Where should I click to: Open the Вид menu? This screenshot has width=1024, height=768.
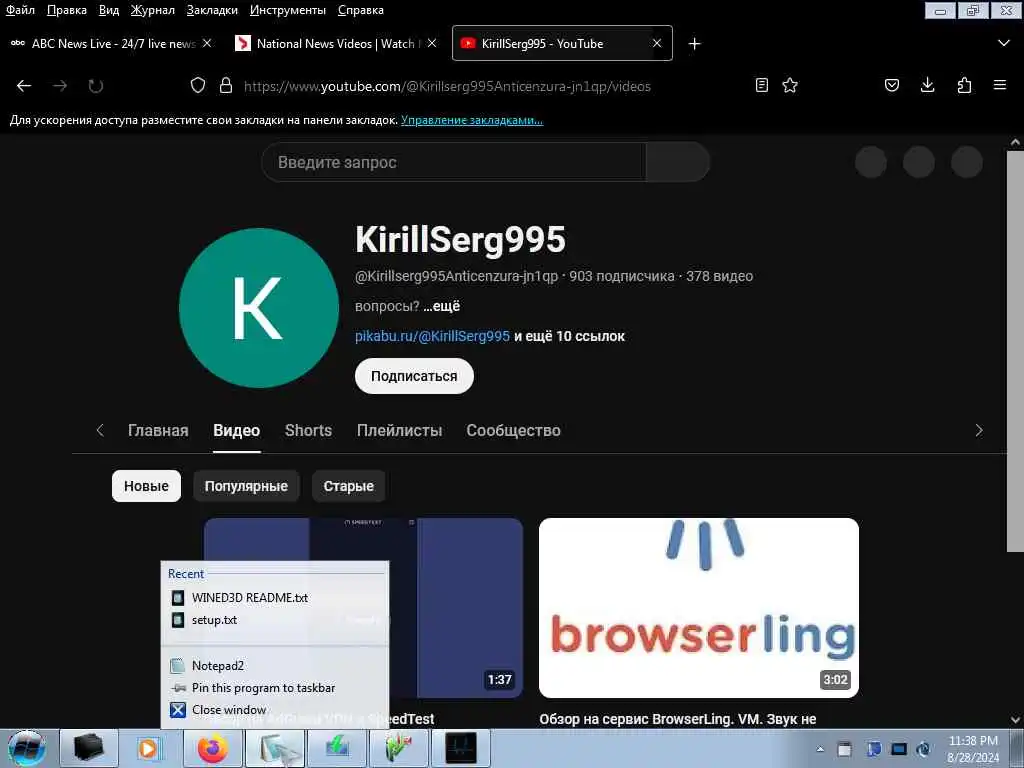pyautogui.click(x=109, y=10)
